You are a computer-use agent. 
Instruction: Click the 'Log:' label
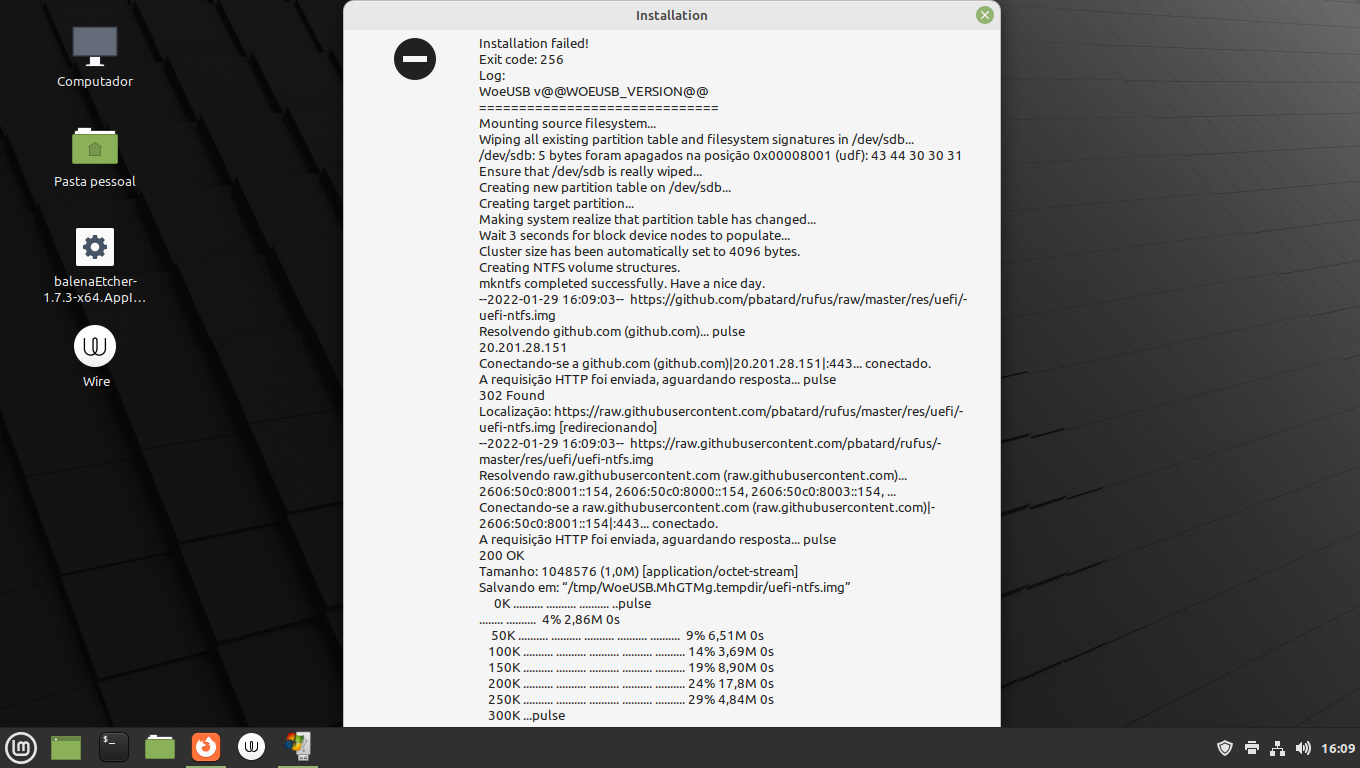coord(492,75)
